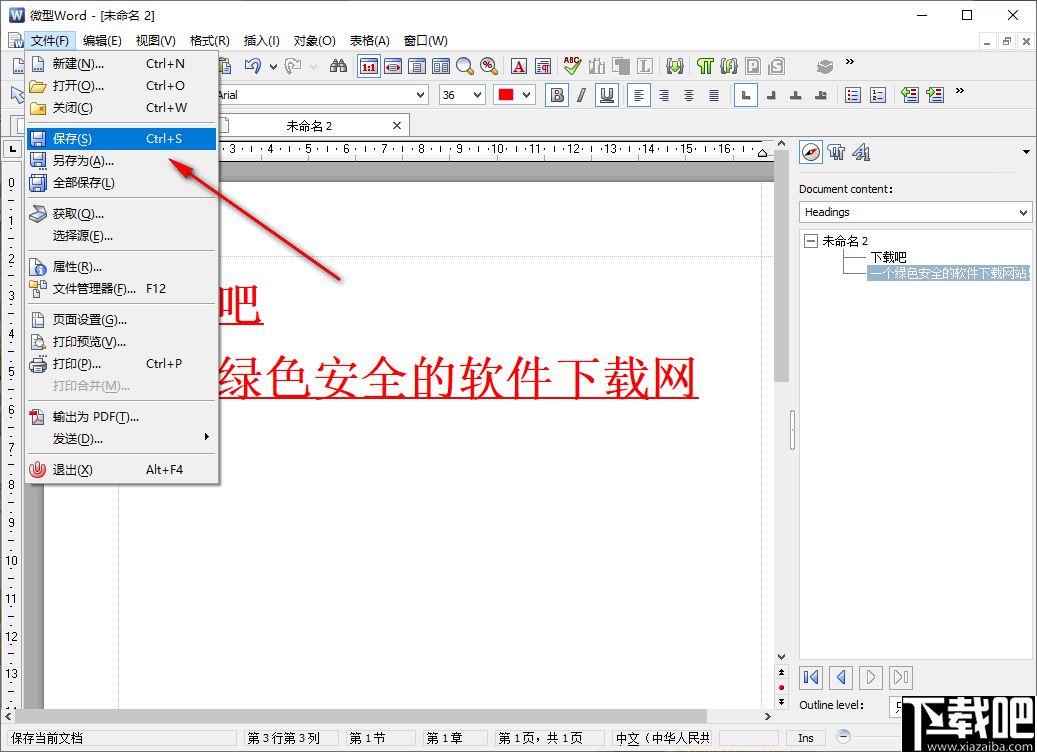
Task: Open the 格式 menu
Action: 210,40
